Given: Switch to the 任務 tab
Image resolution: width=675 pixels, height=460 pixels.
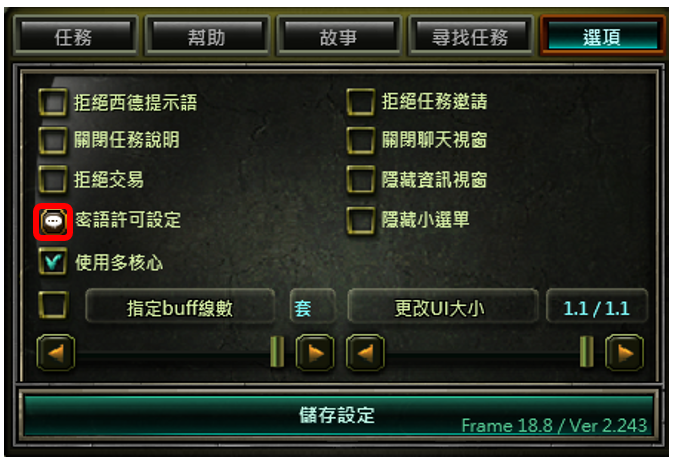Looking at the screenshot, I should (x=75, y=36).
